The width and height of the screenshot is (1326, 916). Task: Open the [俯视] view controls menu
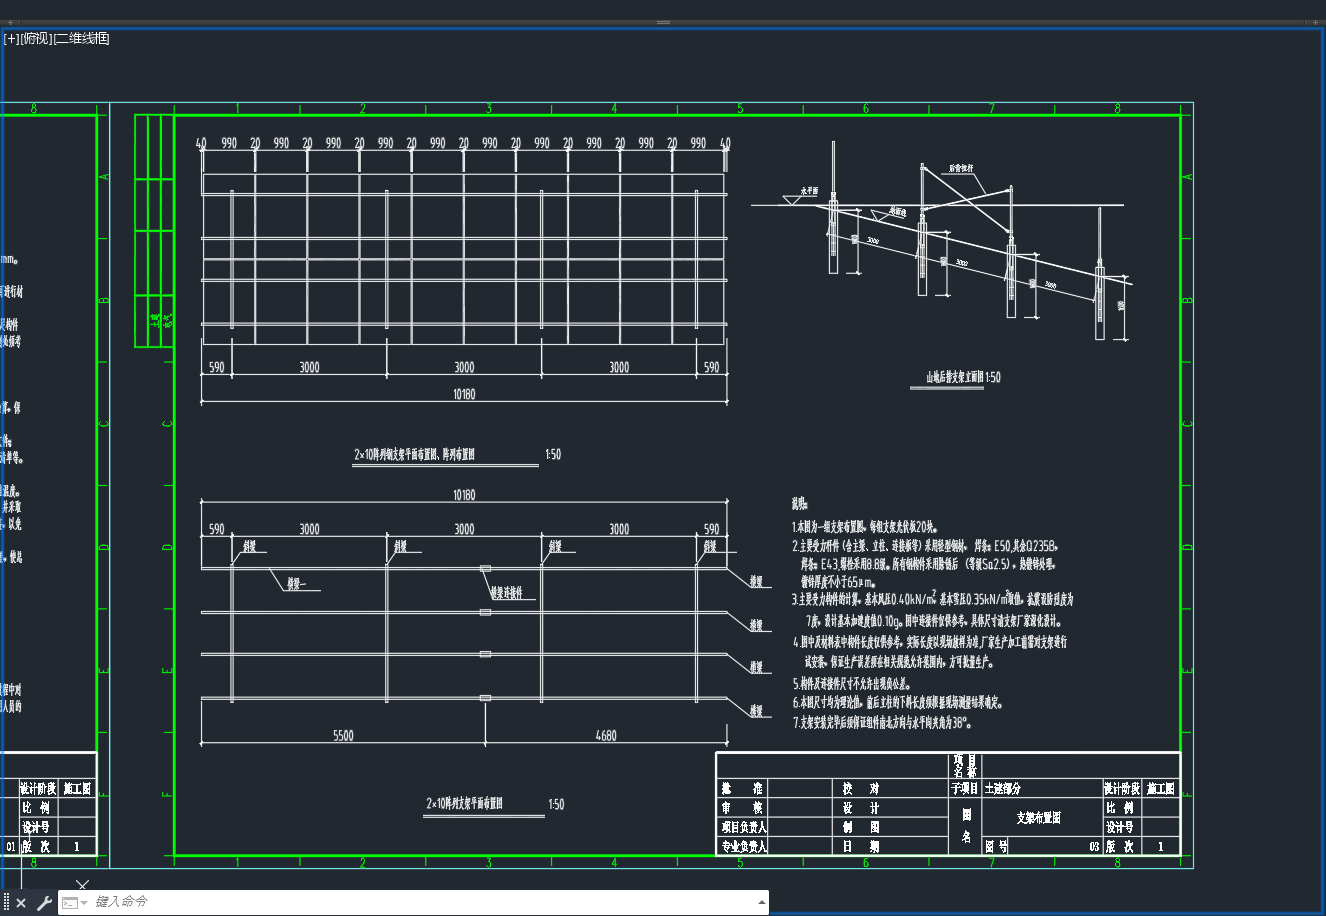(x=35, y=39)
